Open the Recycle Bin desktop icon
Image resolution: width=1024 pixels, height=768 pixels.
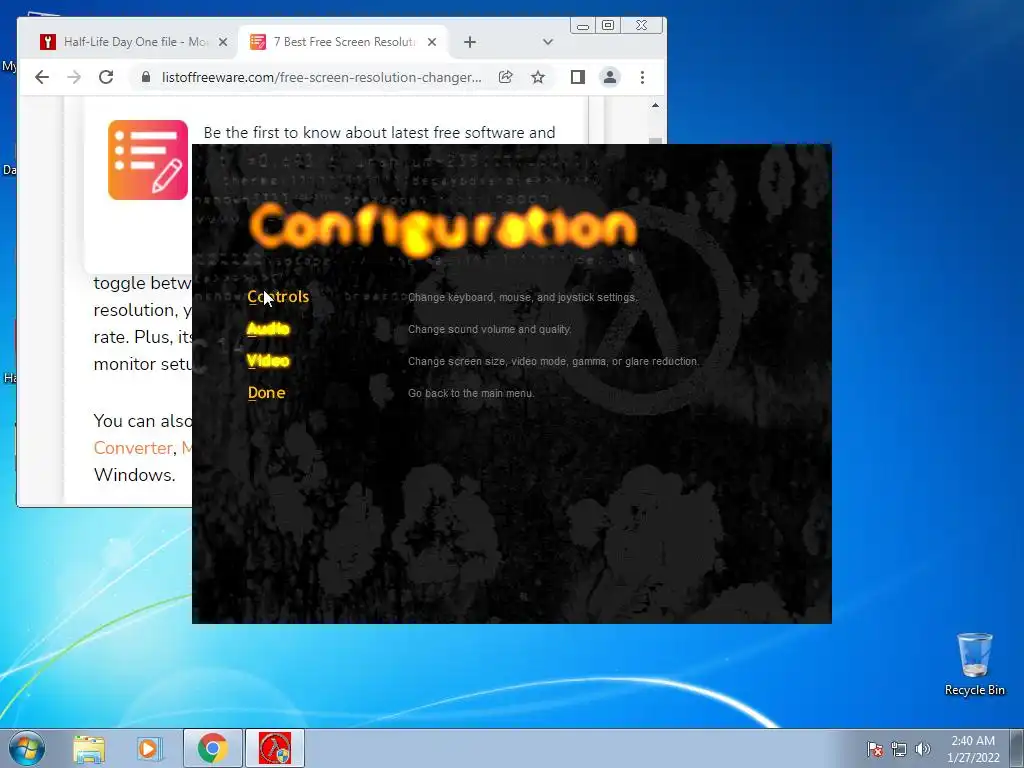[x=974, y=665]
